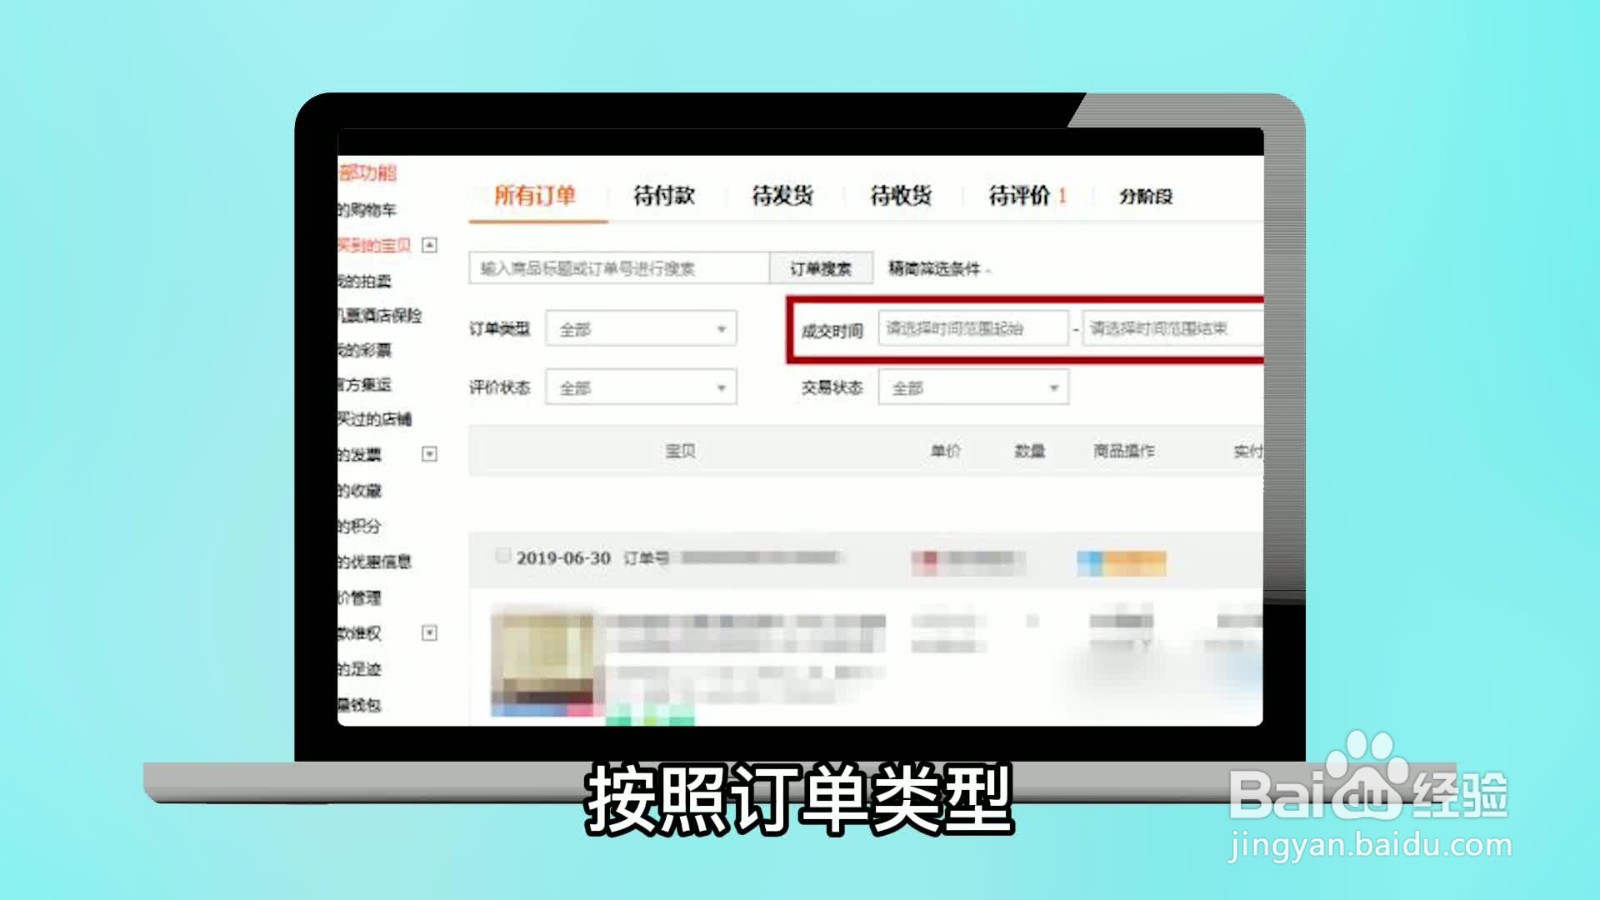Switch to the 所有订单 tab
Viewport: 1600px width, 900px height.
535,195
